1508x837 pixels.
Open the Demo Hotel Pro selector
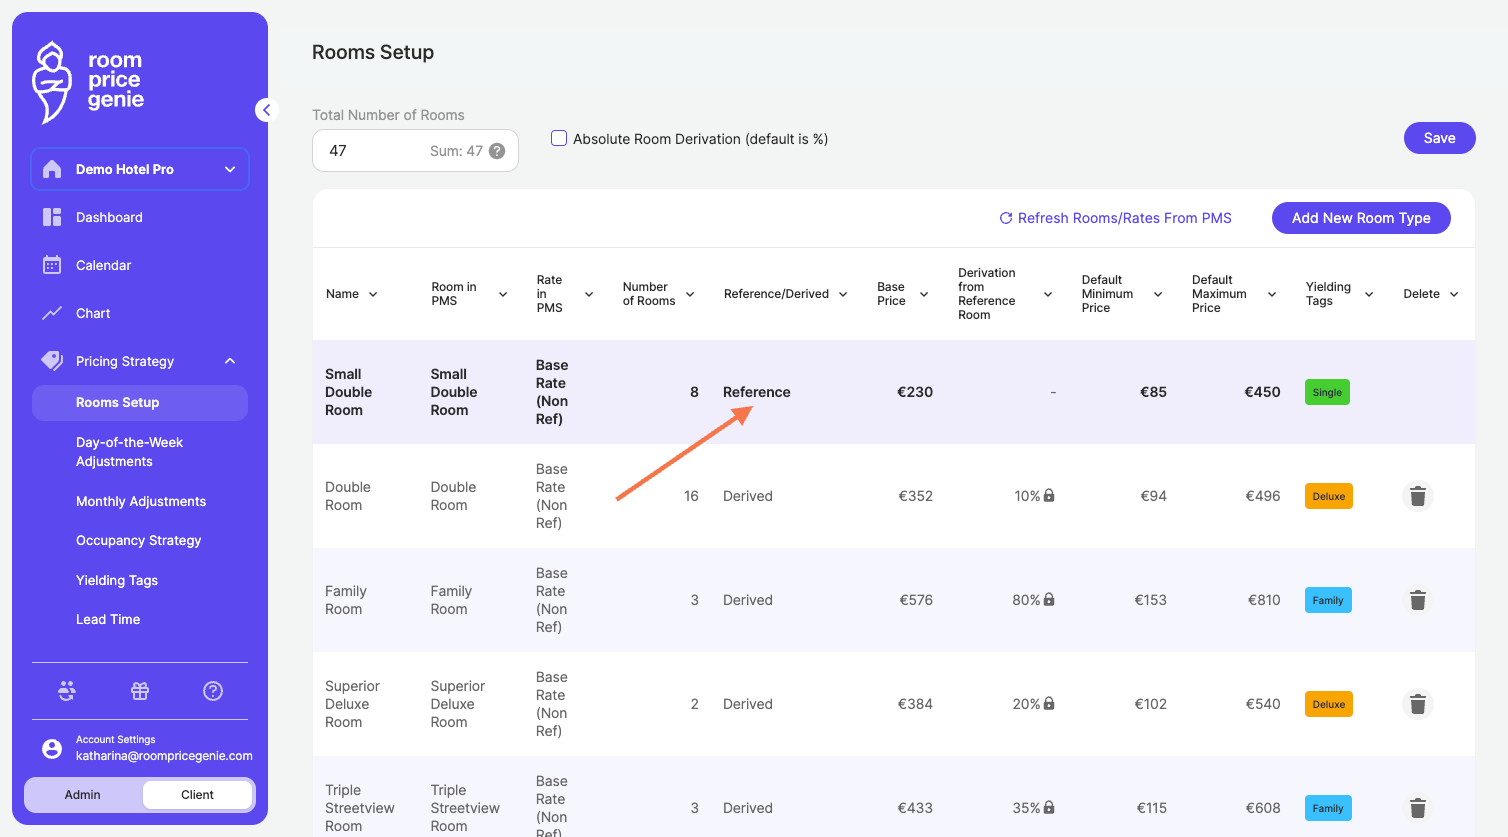(140, 169)
